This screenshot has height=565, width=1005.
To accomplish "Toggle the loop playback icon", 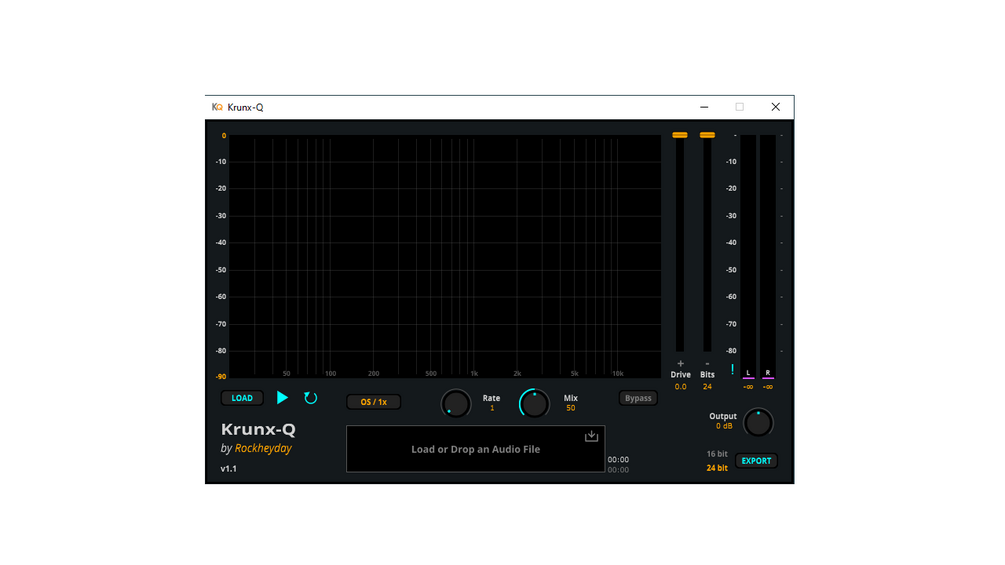I will tap(311, 398).
